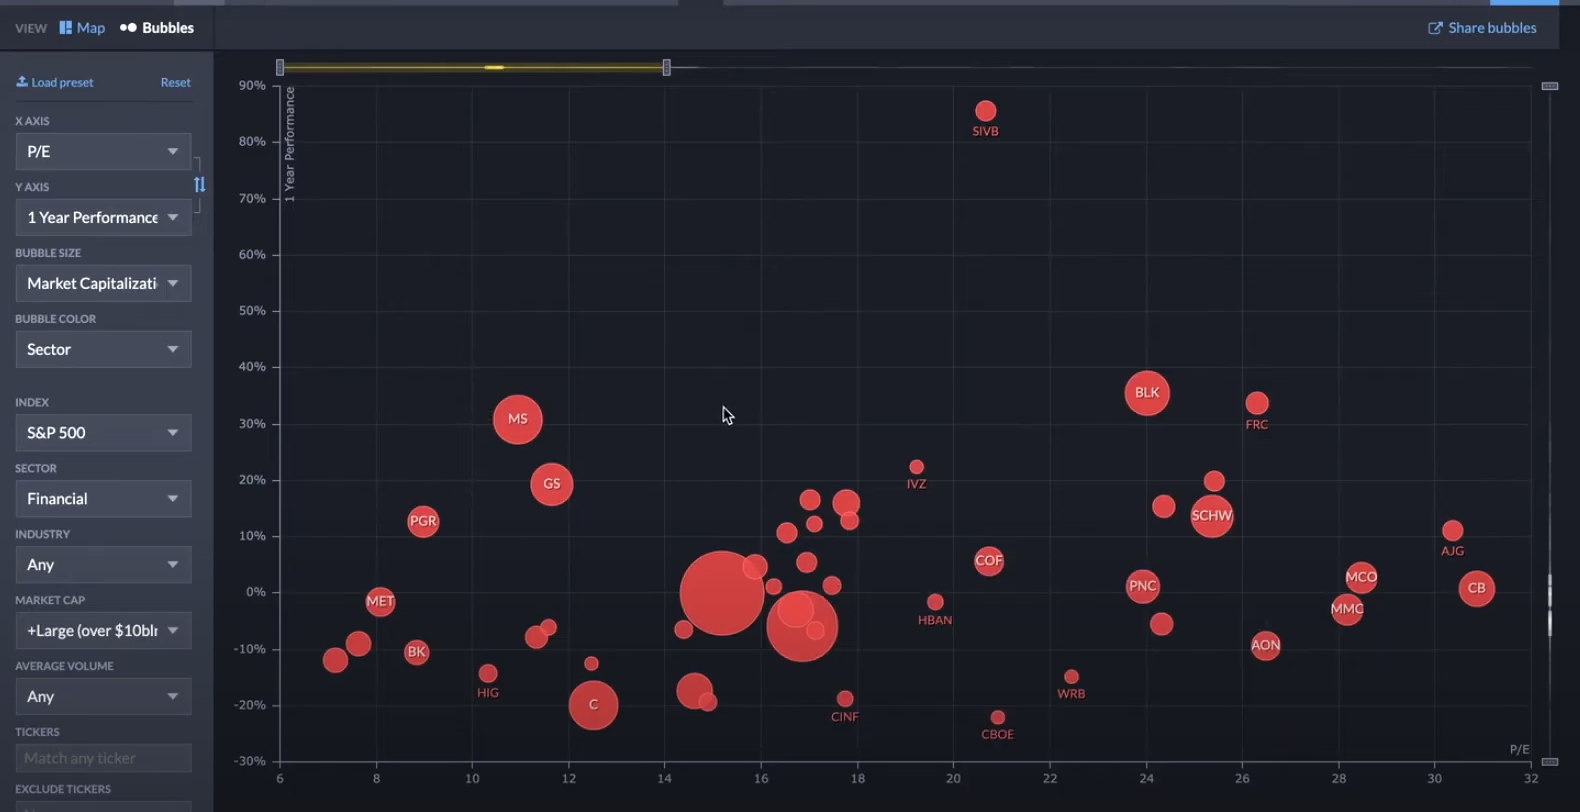Screen dimensions: 1580x812
Task: Open the Load preset option
Action: 55,82
